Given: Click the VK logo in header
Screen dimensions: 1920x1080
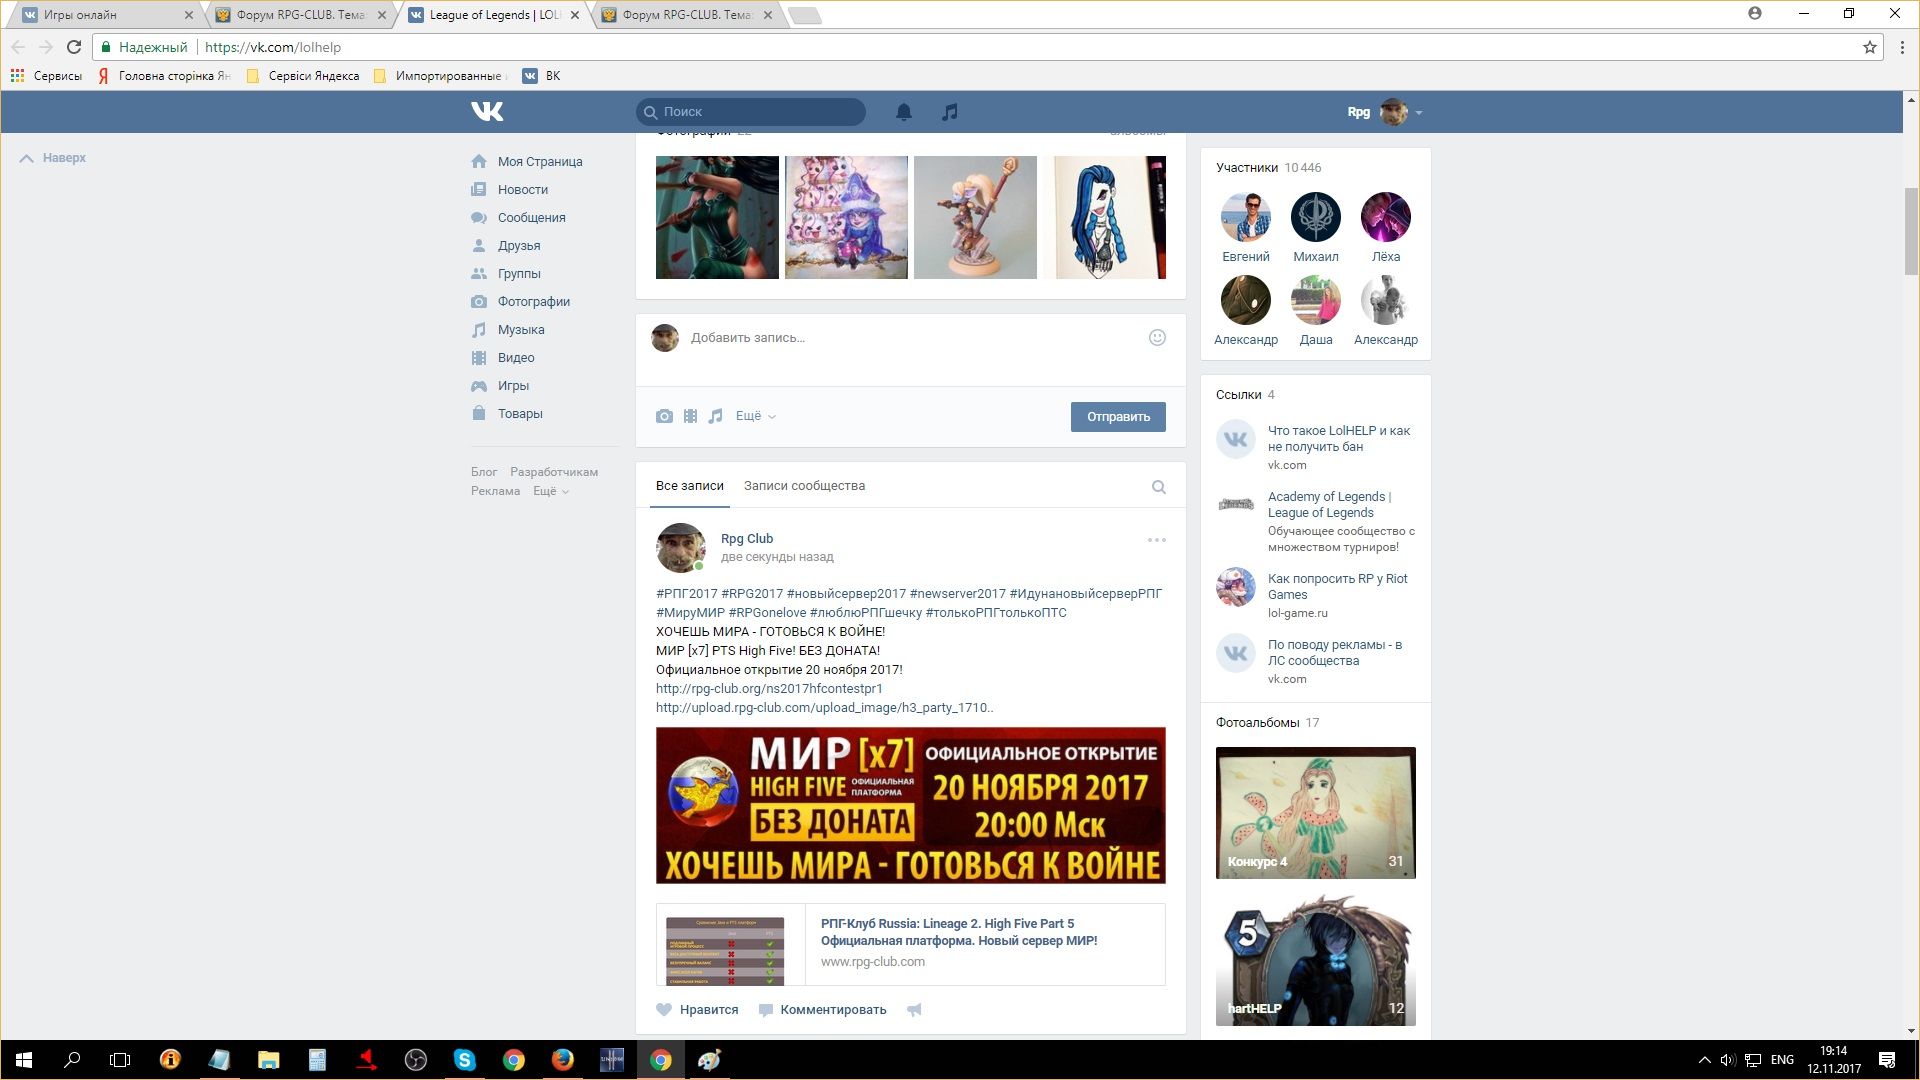Looking at the screenshot, I should click(x=487, y=111).
